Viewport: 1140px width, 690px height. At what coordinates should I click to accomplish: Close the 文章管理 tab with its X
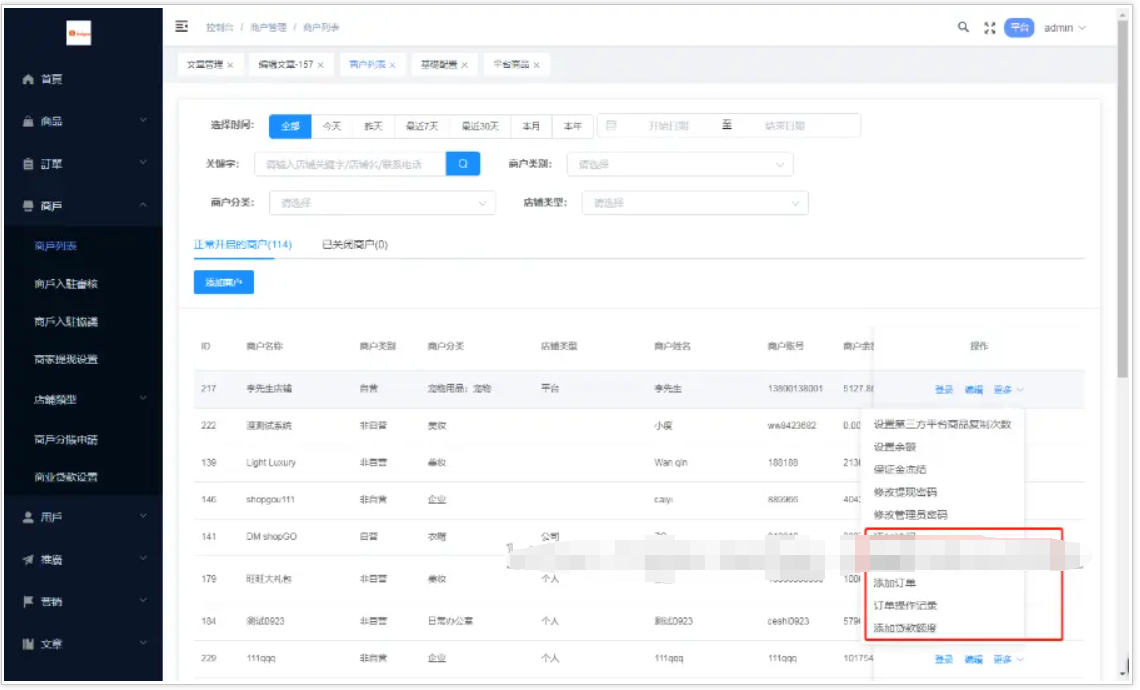pos(230,65)
